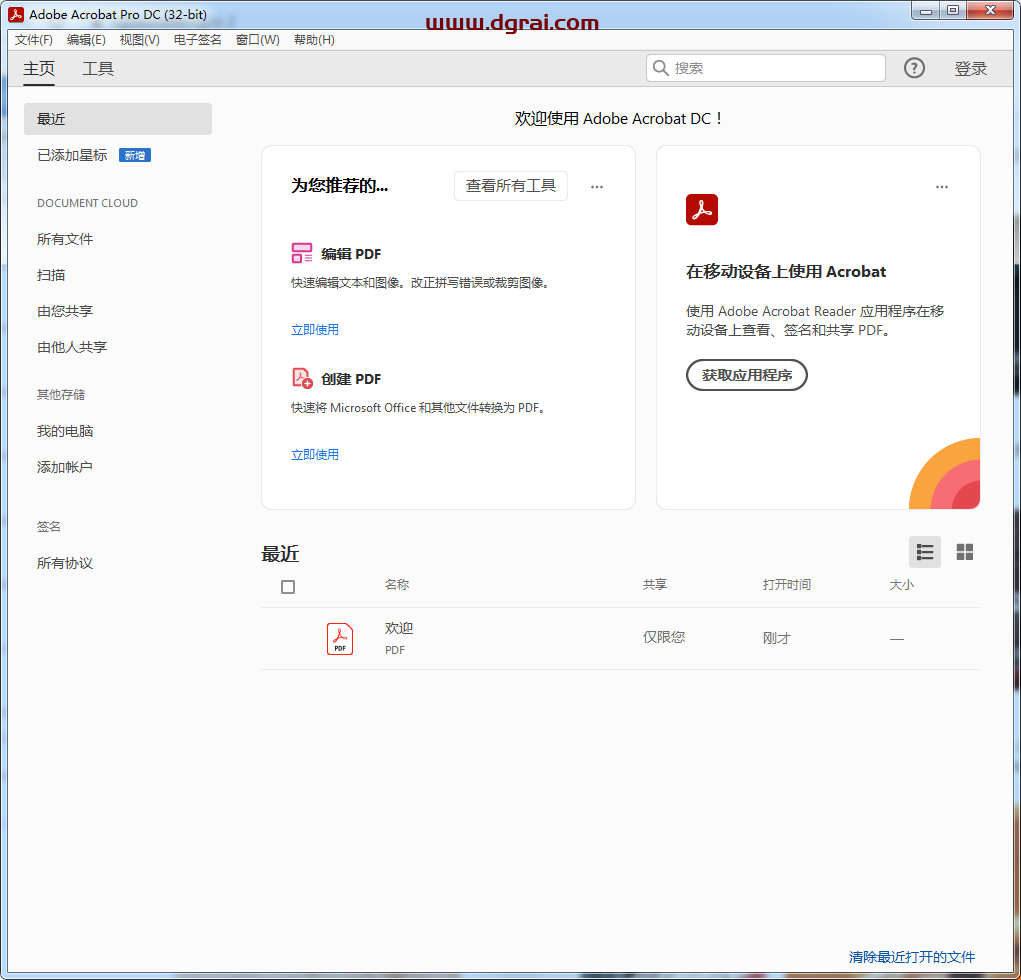Image resolution: width=1021 pixels, height=980 pixels.
Task: Click 立即使用 link under 编辑 PDF
Action: coord(315,330)
